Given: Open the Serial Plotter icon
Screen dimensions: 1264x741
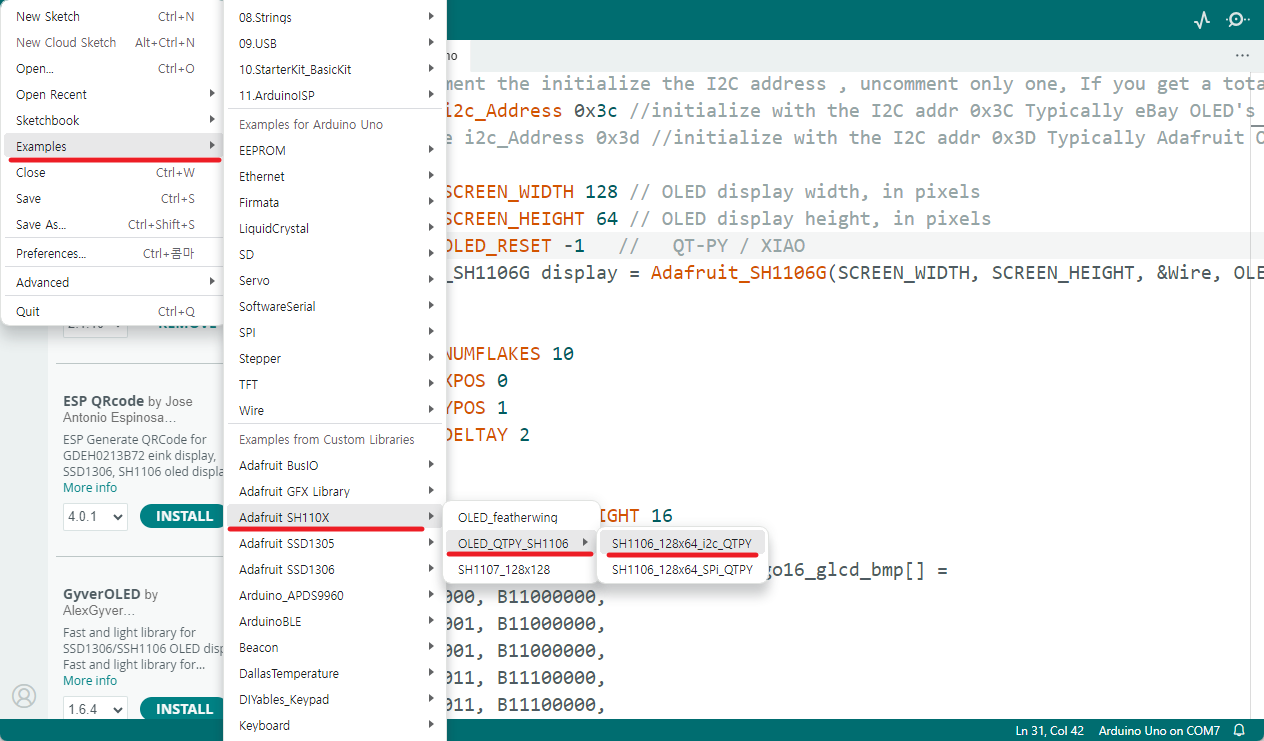Looking at the screenshot, I should tap(1203, 19).
